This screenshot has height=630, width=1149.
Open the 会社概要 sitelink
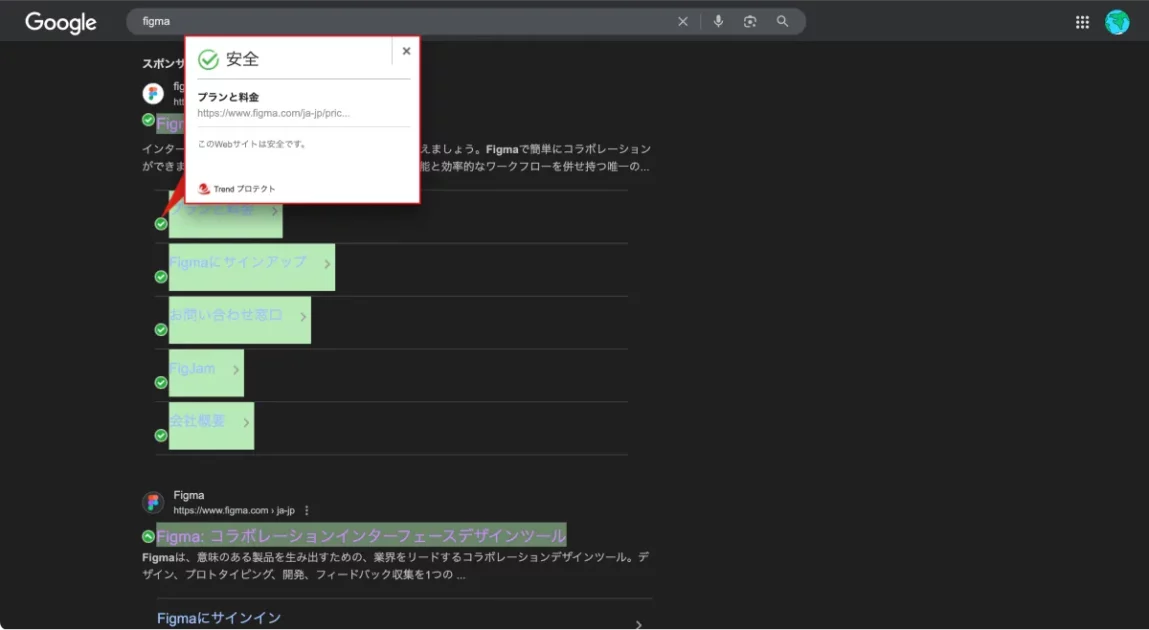[x=197, y=421]
